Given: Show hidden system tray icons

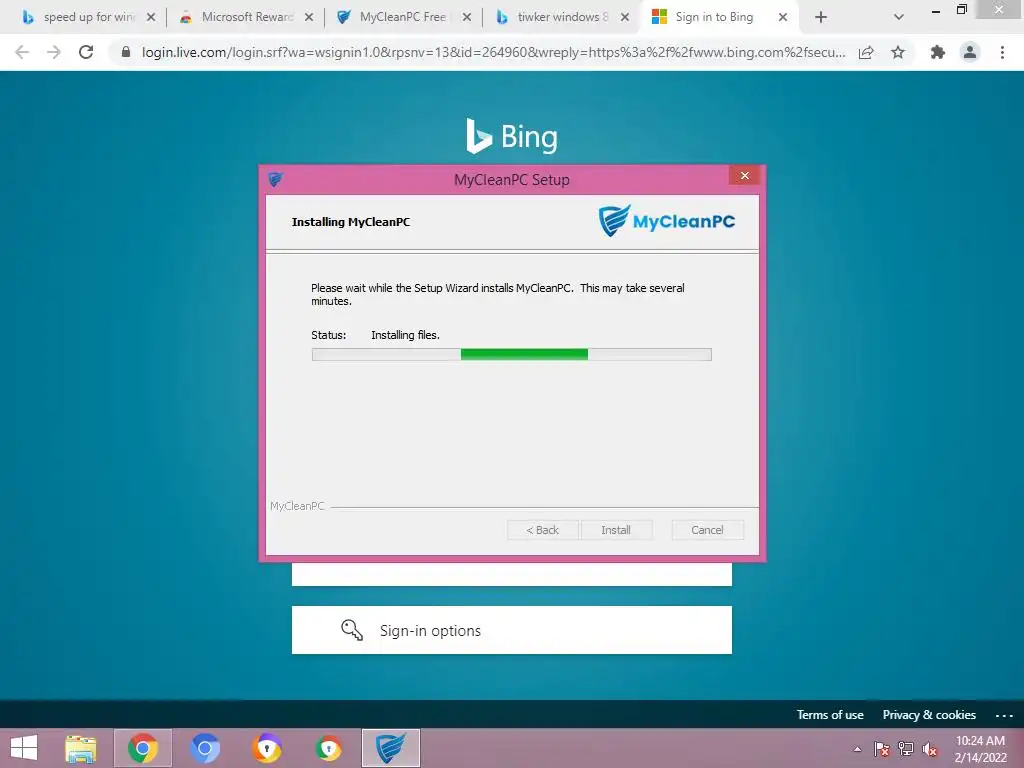Looking at the screenshot, I should (857, 749).
